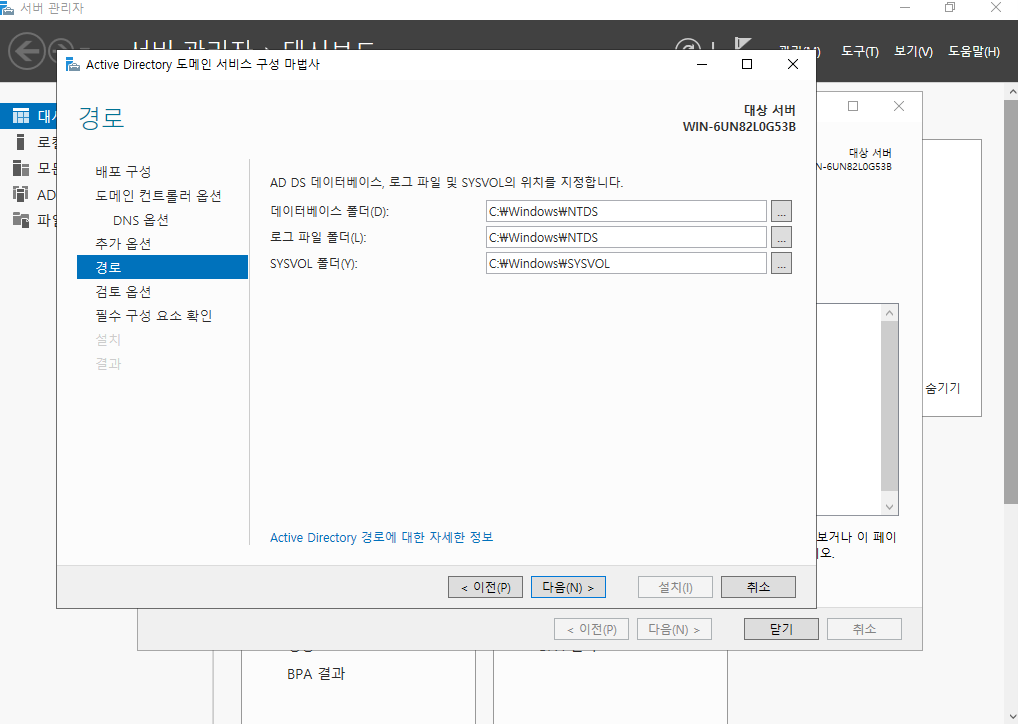Click 닫기 button in background wizard

(781, 629)
